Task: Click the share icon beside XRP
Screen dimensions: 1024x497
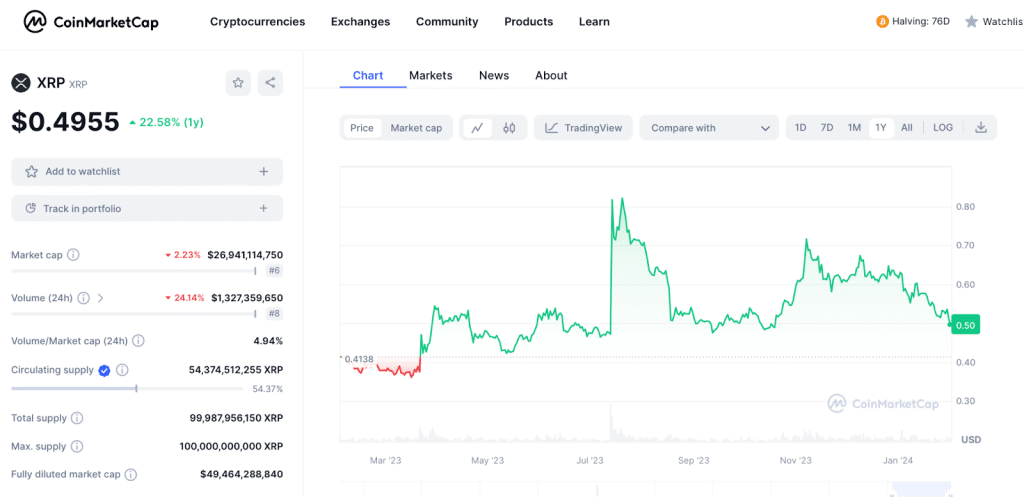Action: pyautogui.click(x=270, y=83)
